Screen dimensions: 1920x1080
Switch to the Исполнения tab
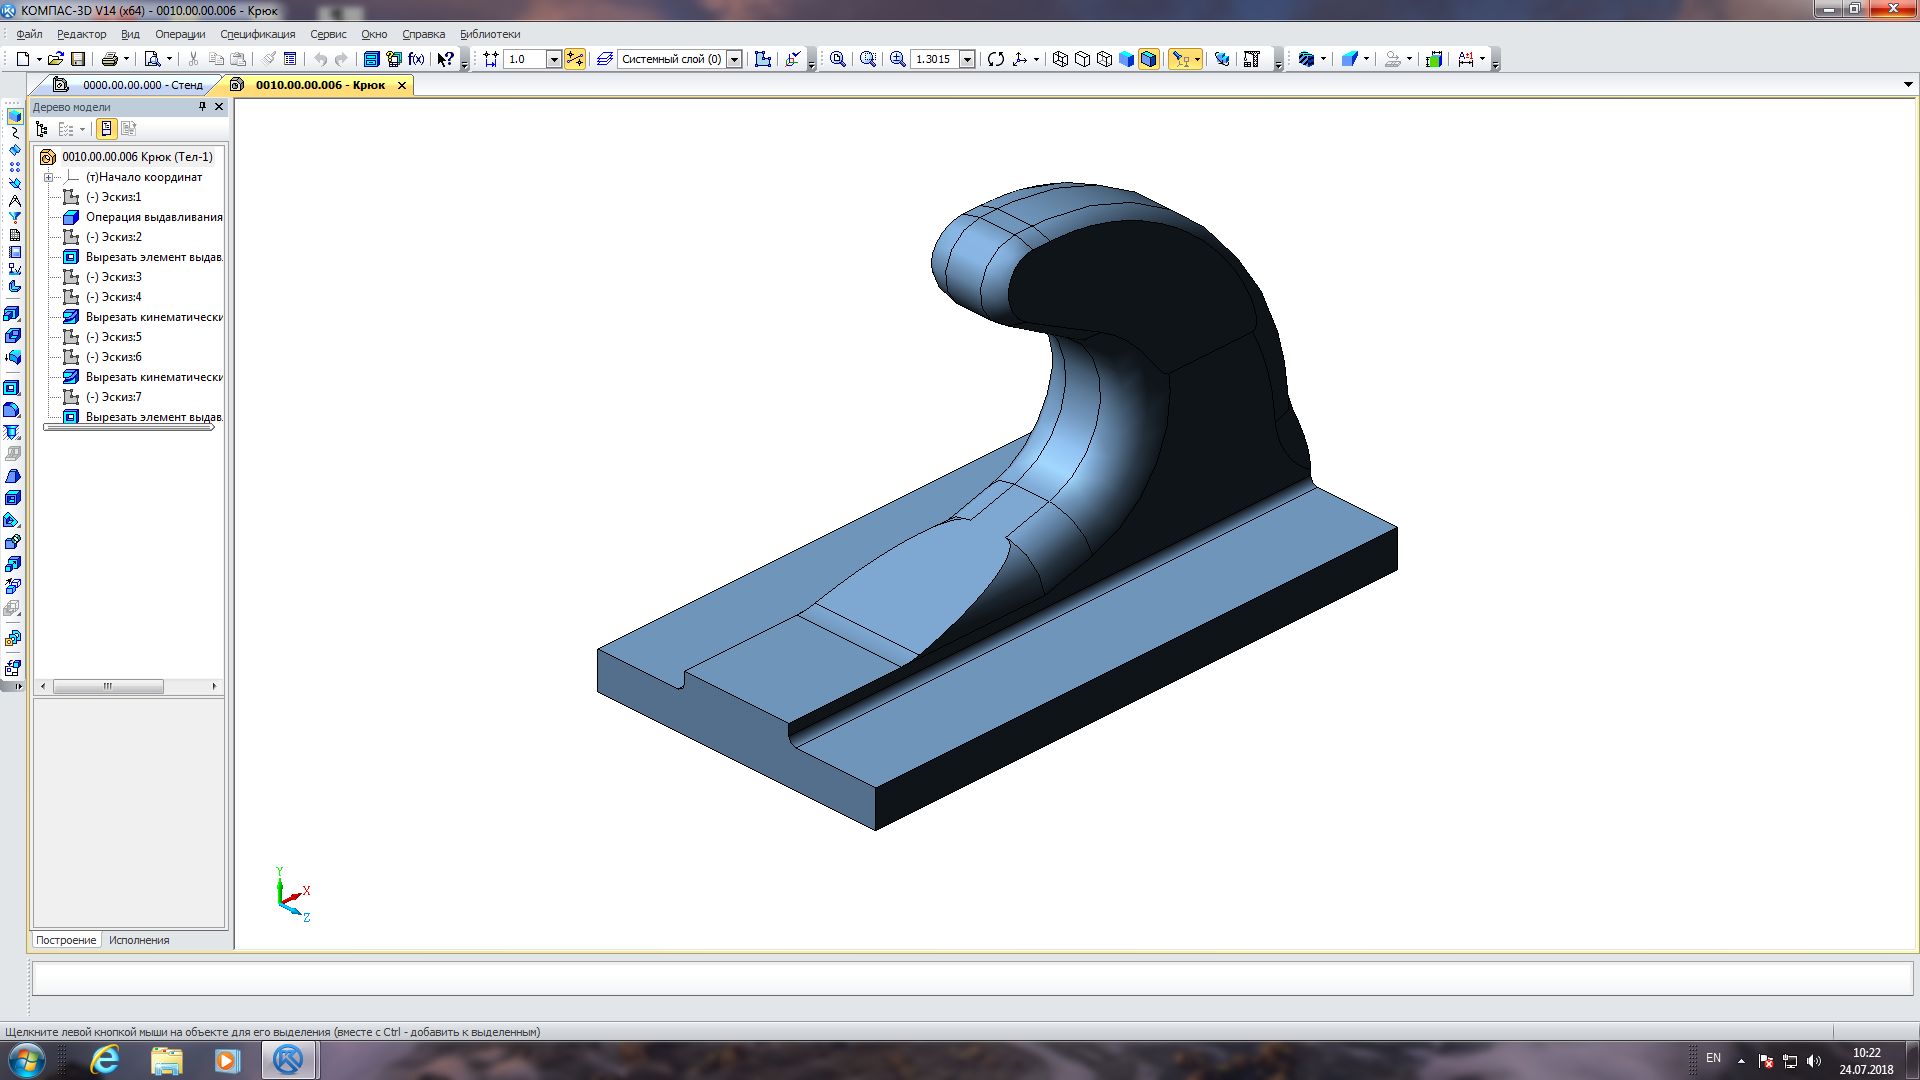139,940
